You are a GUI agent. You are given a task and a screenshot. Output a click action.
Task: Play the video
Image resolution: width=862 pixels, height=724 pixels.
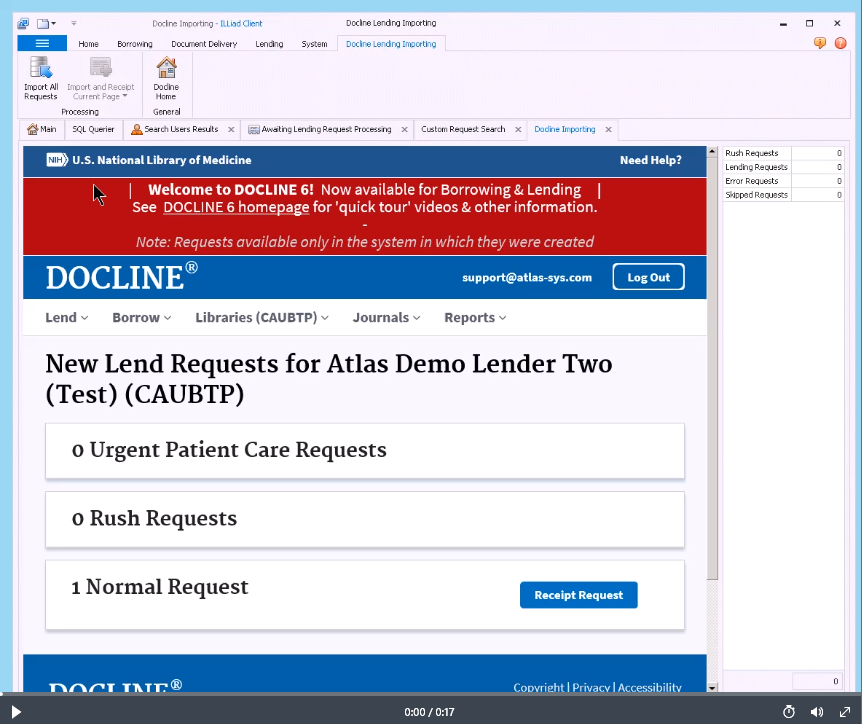point(16,712)
